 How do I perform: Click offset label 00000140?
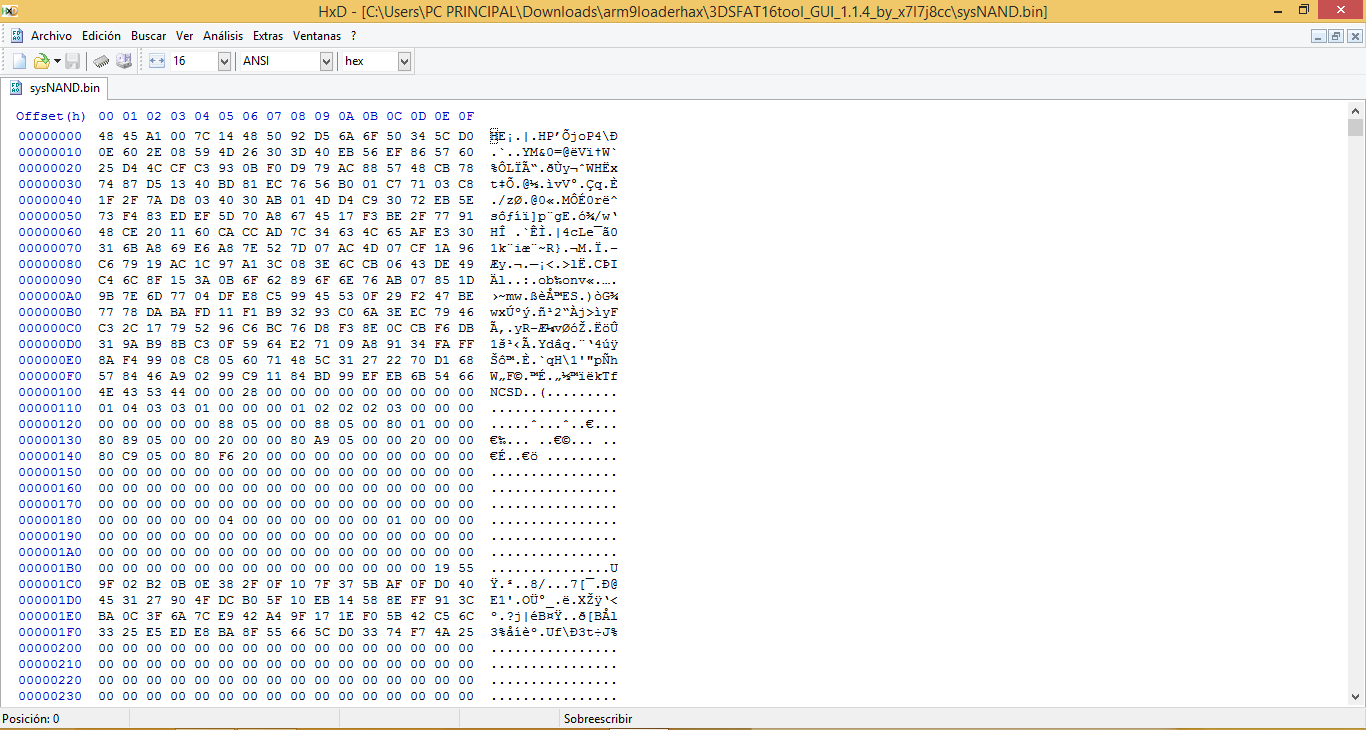[x=50, y=456]
